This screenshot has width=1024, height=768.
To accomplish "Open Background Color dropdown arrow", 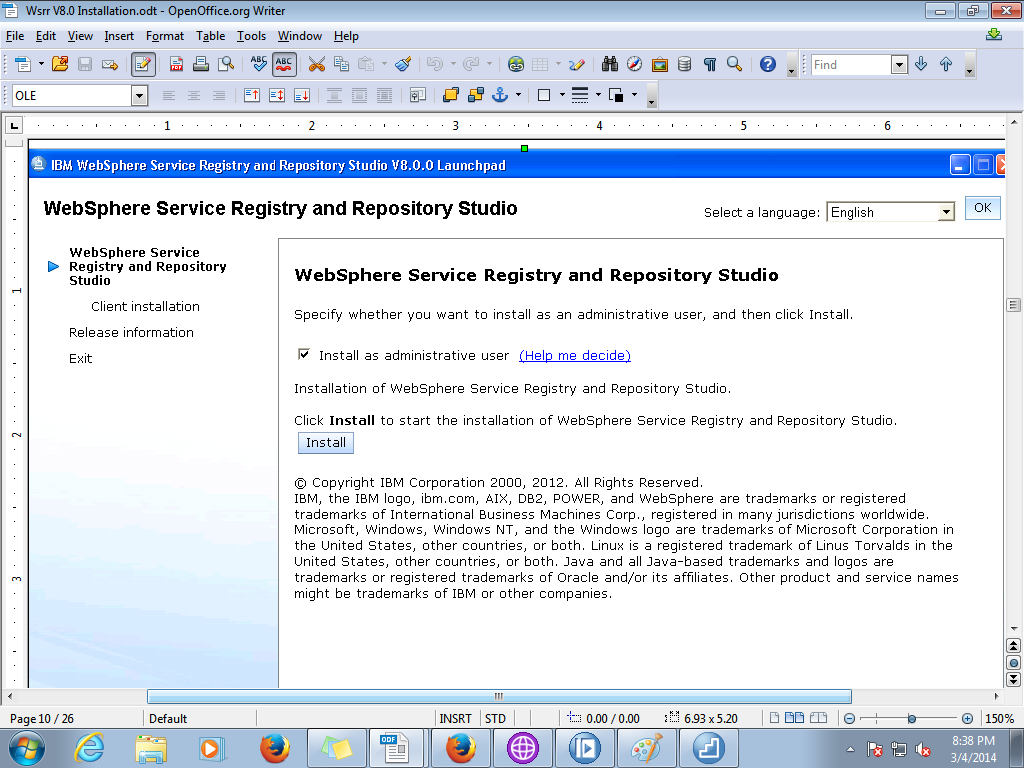I will coord(634,95).
